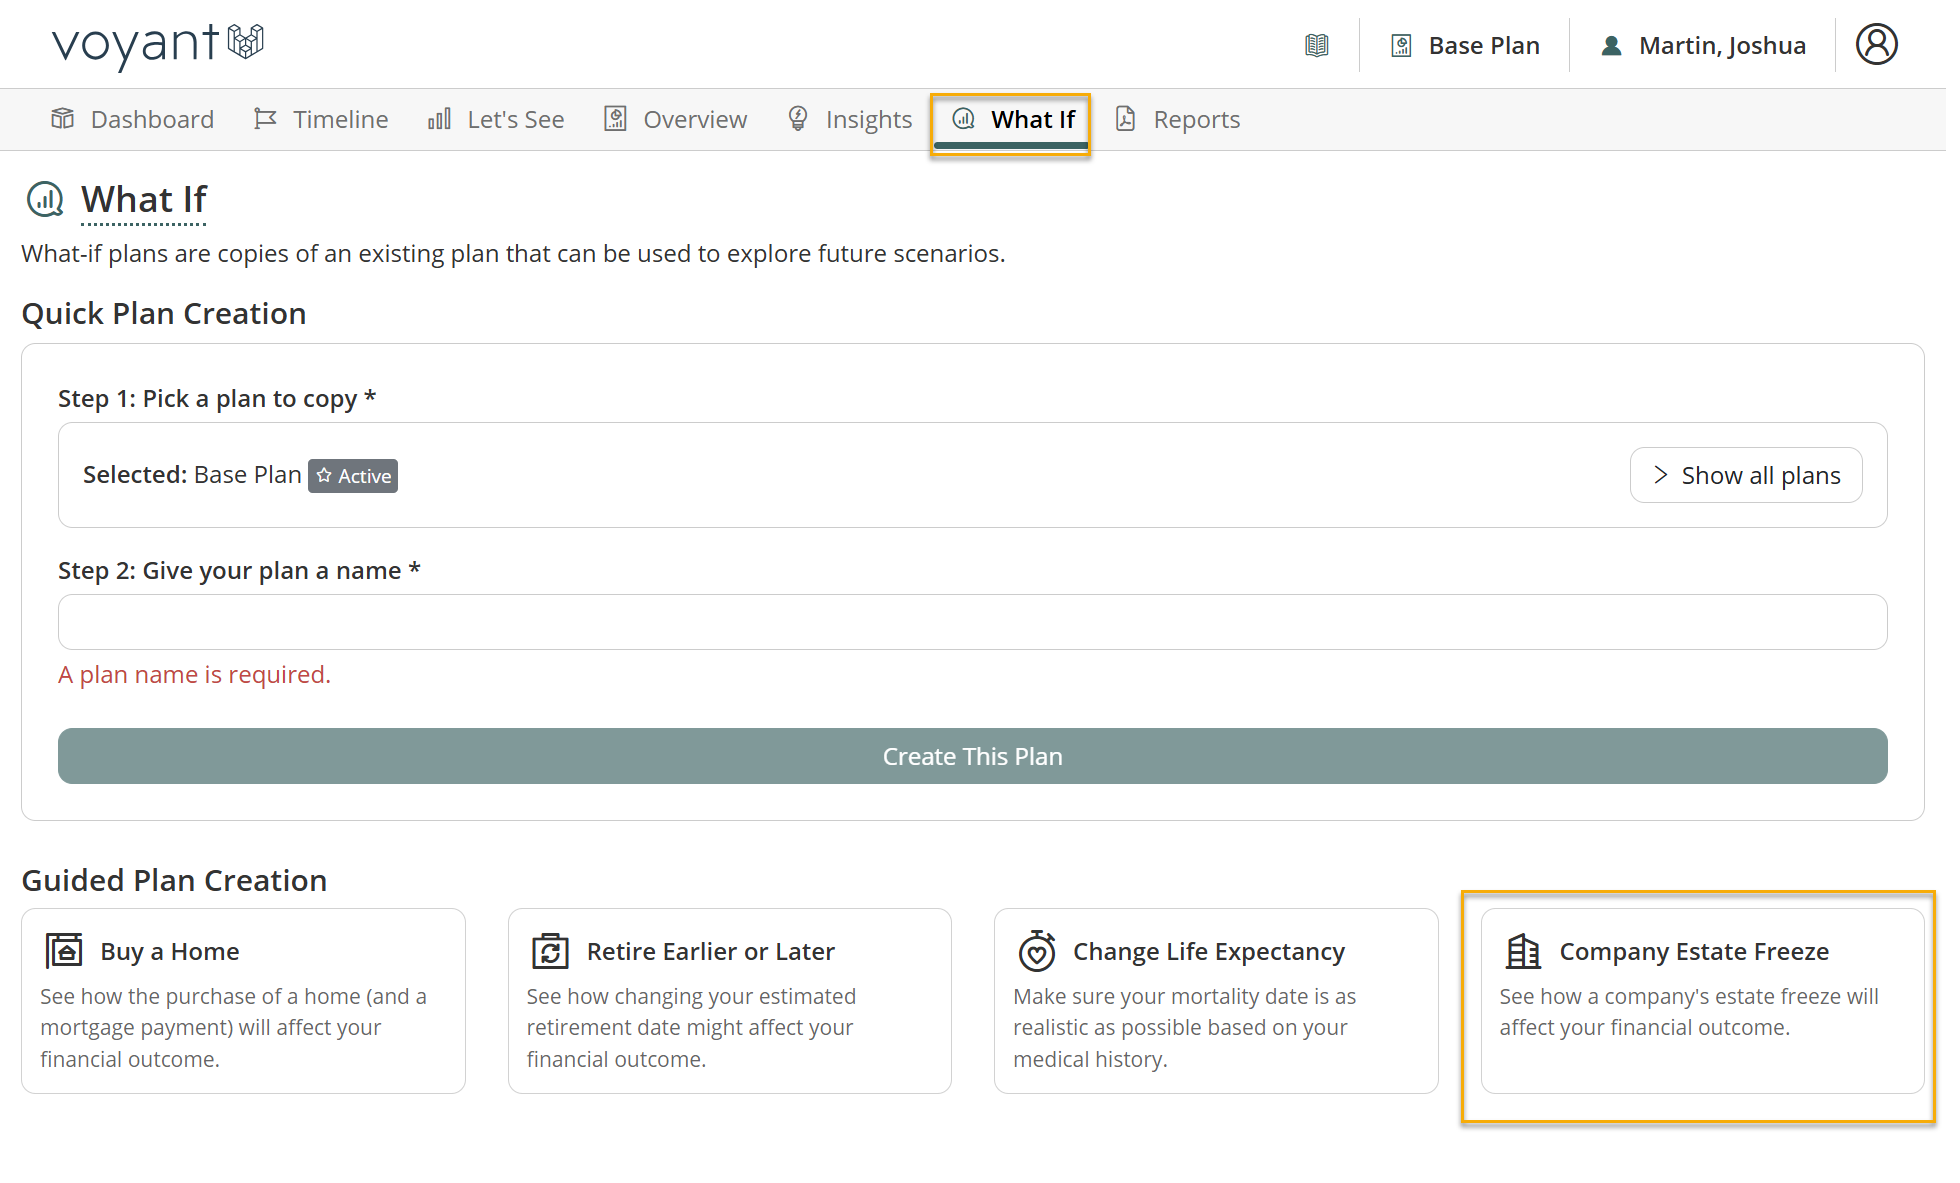Image resolution: width=1960 pixels, height=1183 pixels.
Task: Switch to the Dashboard tab
Action: tap(132, 120)
